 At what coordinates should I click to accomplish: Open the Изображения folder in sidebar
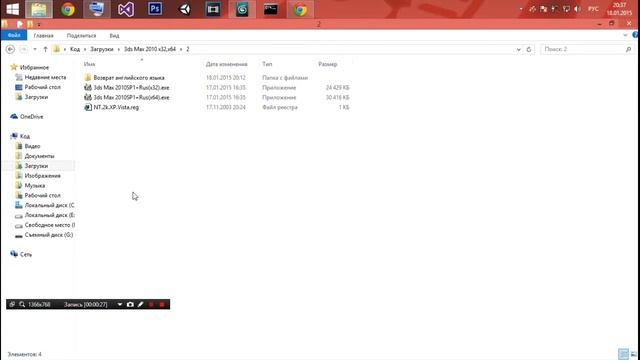point(42,176)
